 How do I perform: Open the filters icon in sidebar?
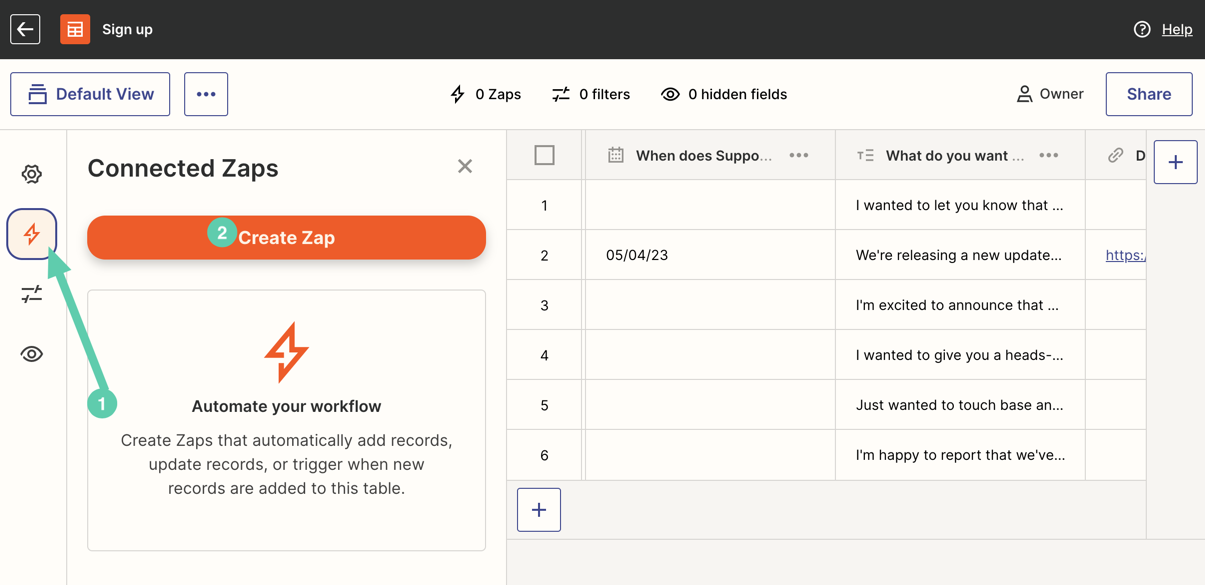(32, 294)
